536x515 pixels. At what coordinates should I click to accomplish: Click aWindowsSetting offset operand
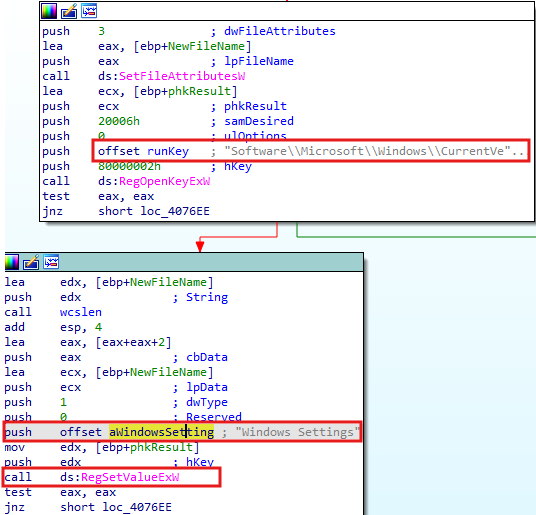(161, 432)
